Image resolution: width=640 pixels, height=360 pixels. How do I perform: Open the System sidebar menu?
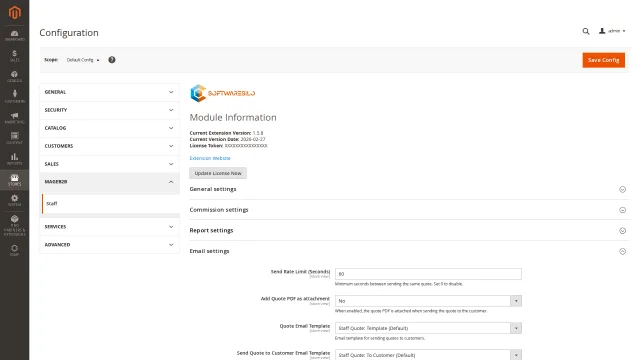(15, 200)
